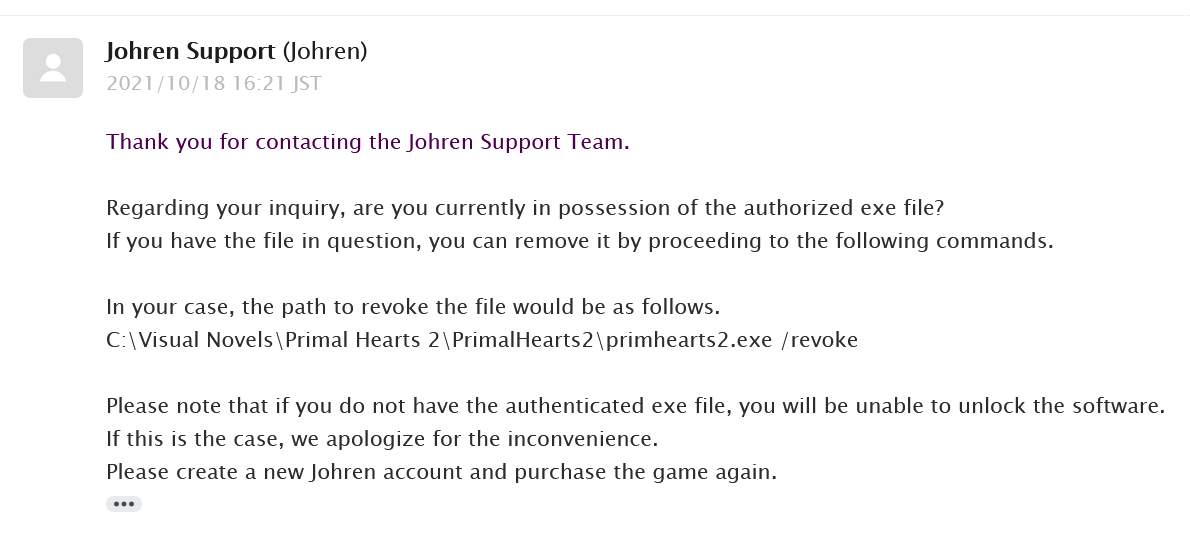Select the 2021/10/18 16:21 JST timestamp
Image resolution: width=1190 pixels, height=540 pixels.
tap(214, 83)
